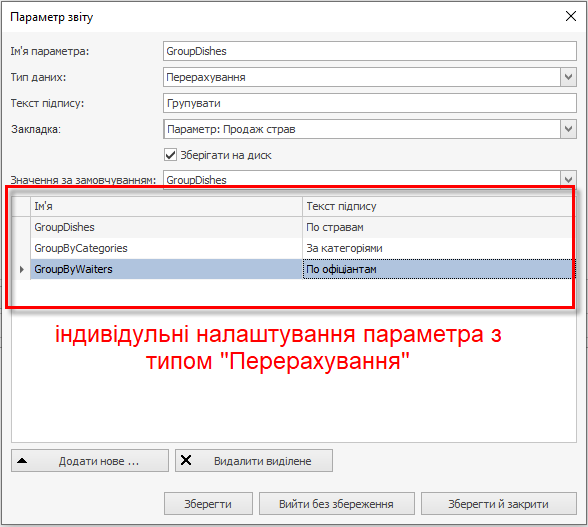Click the row indicator arrow beside GroupByWaiters
The height and width of the screenshot is (527, 588).
click(21, 269)
